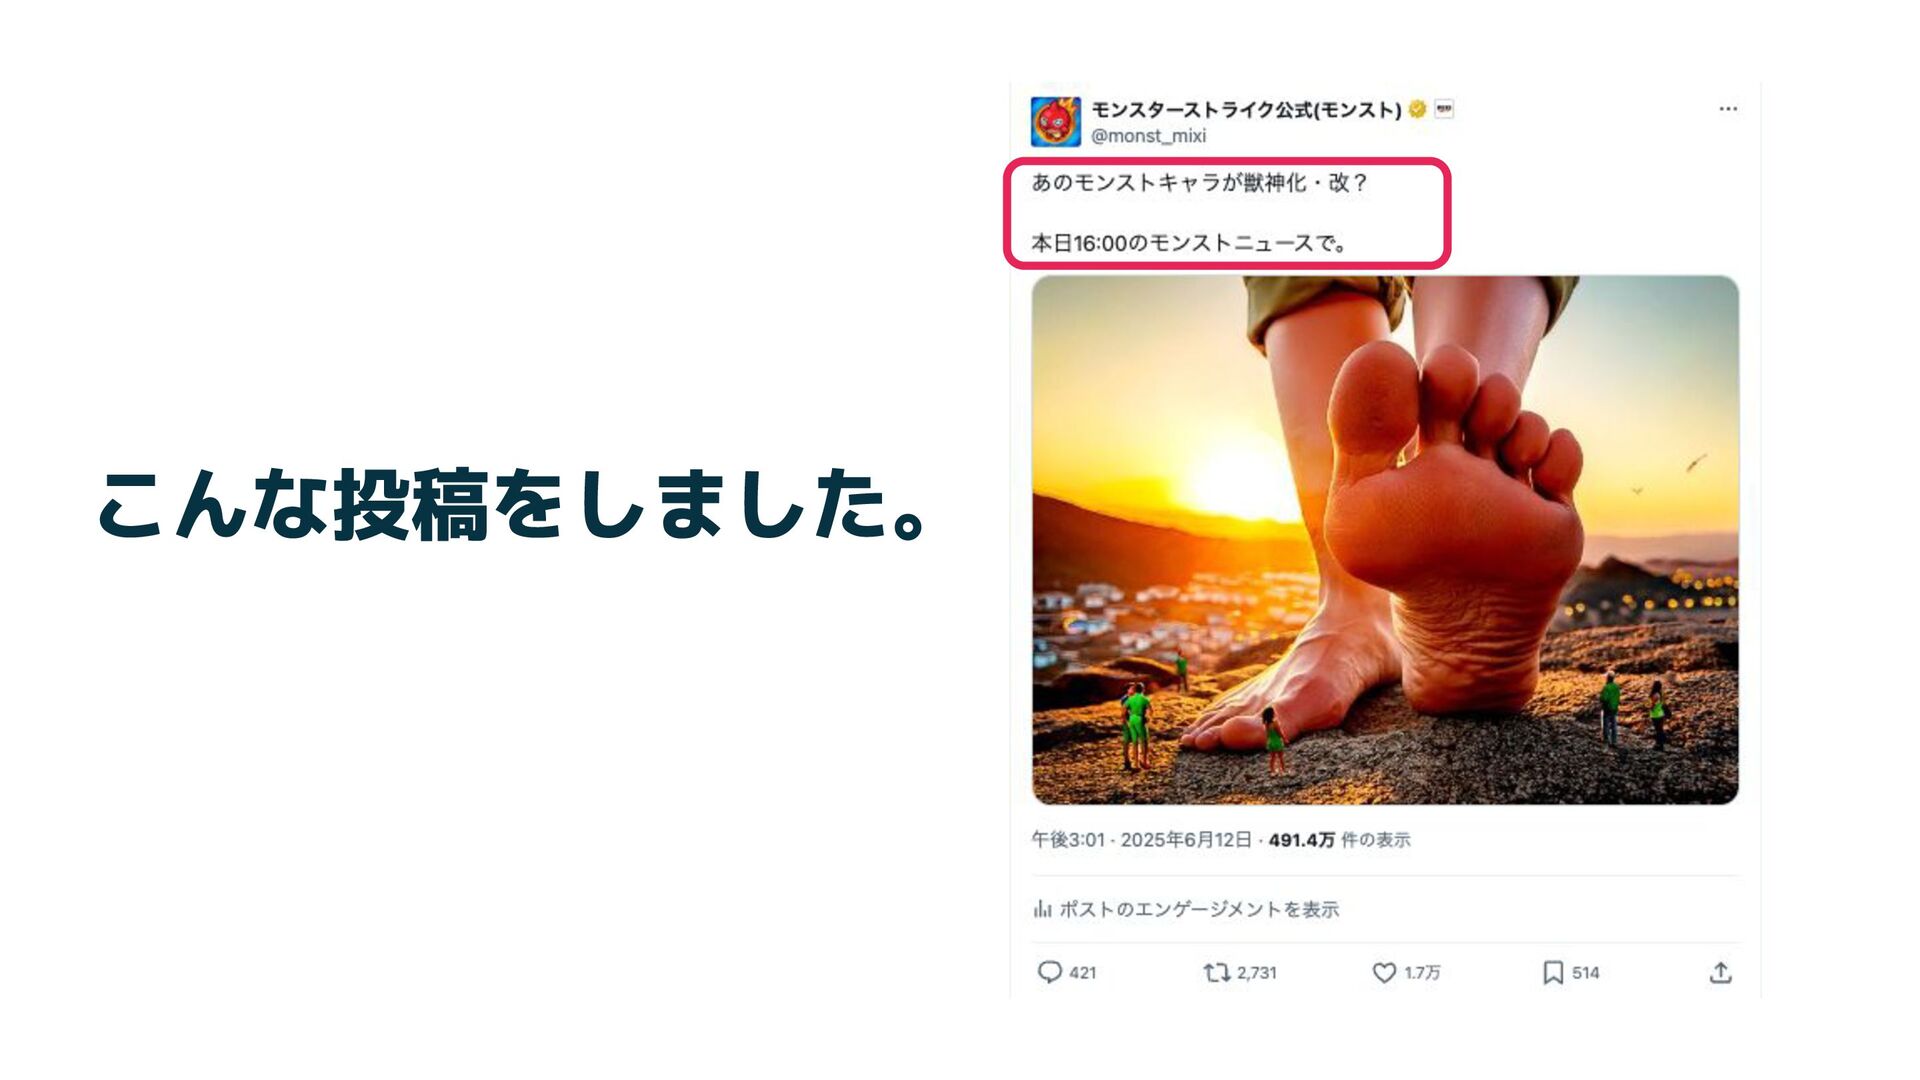Image resolution: width=1920 pixels, height=1080 pixels.
Task: Open the giant foot image
Action: pos(1385,540)
